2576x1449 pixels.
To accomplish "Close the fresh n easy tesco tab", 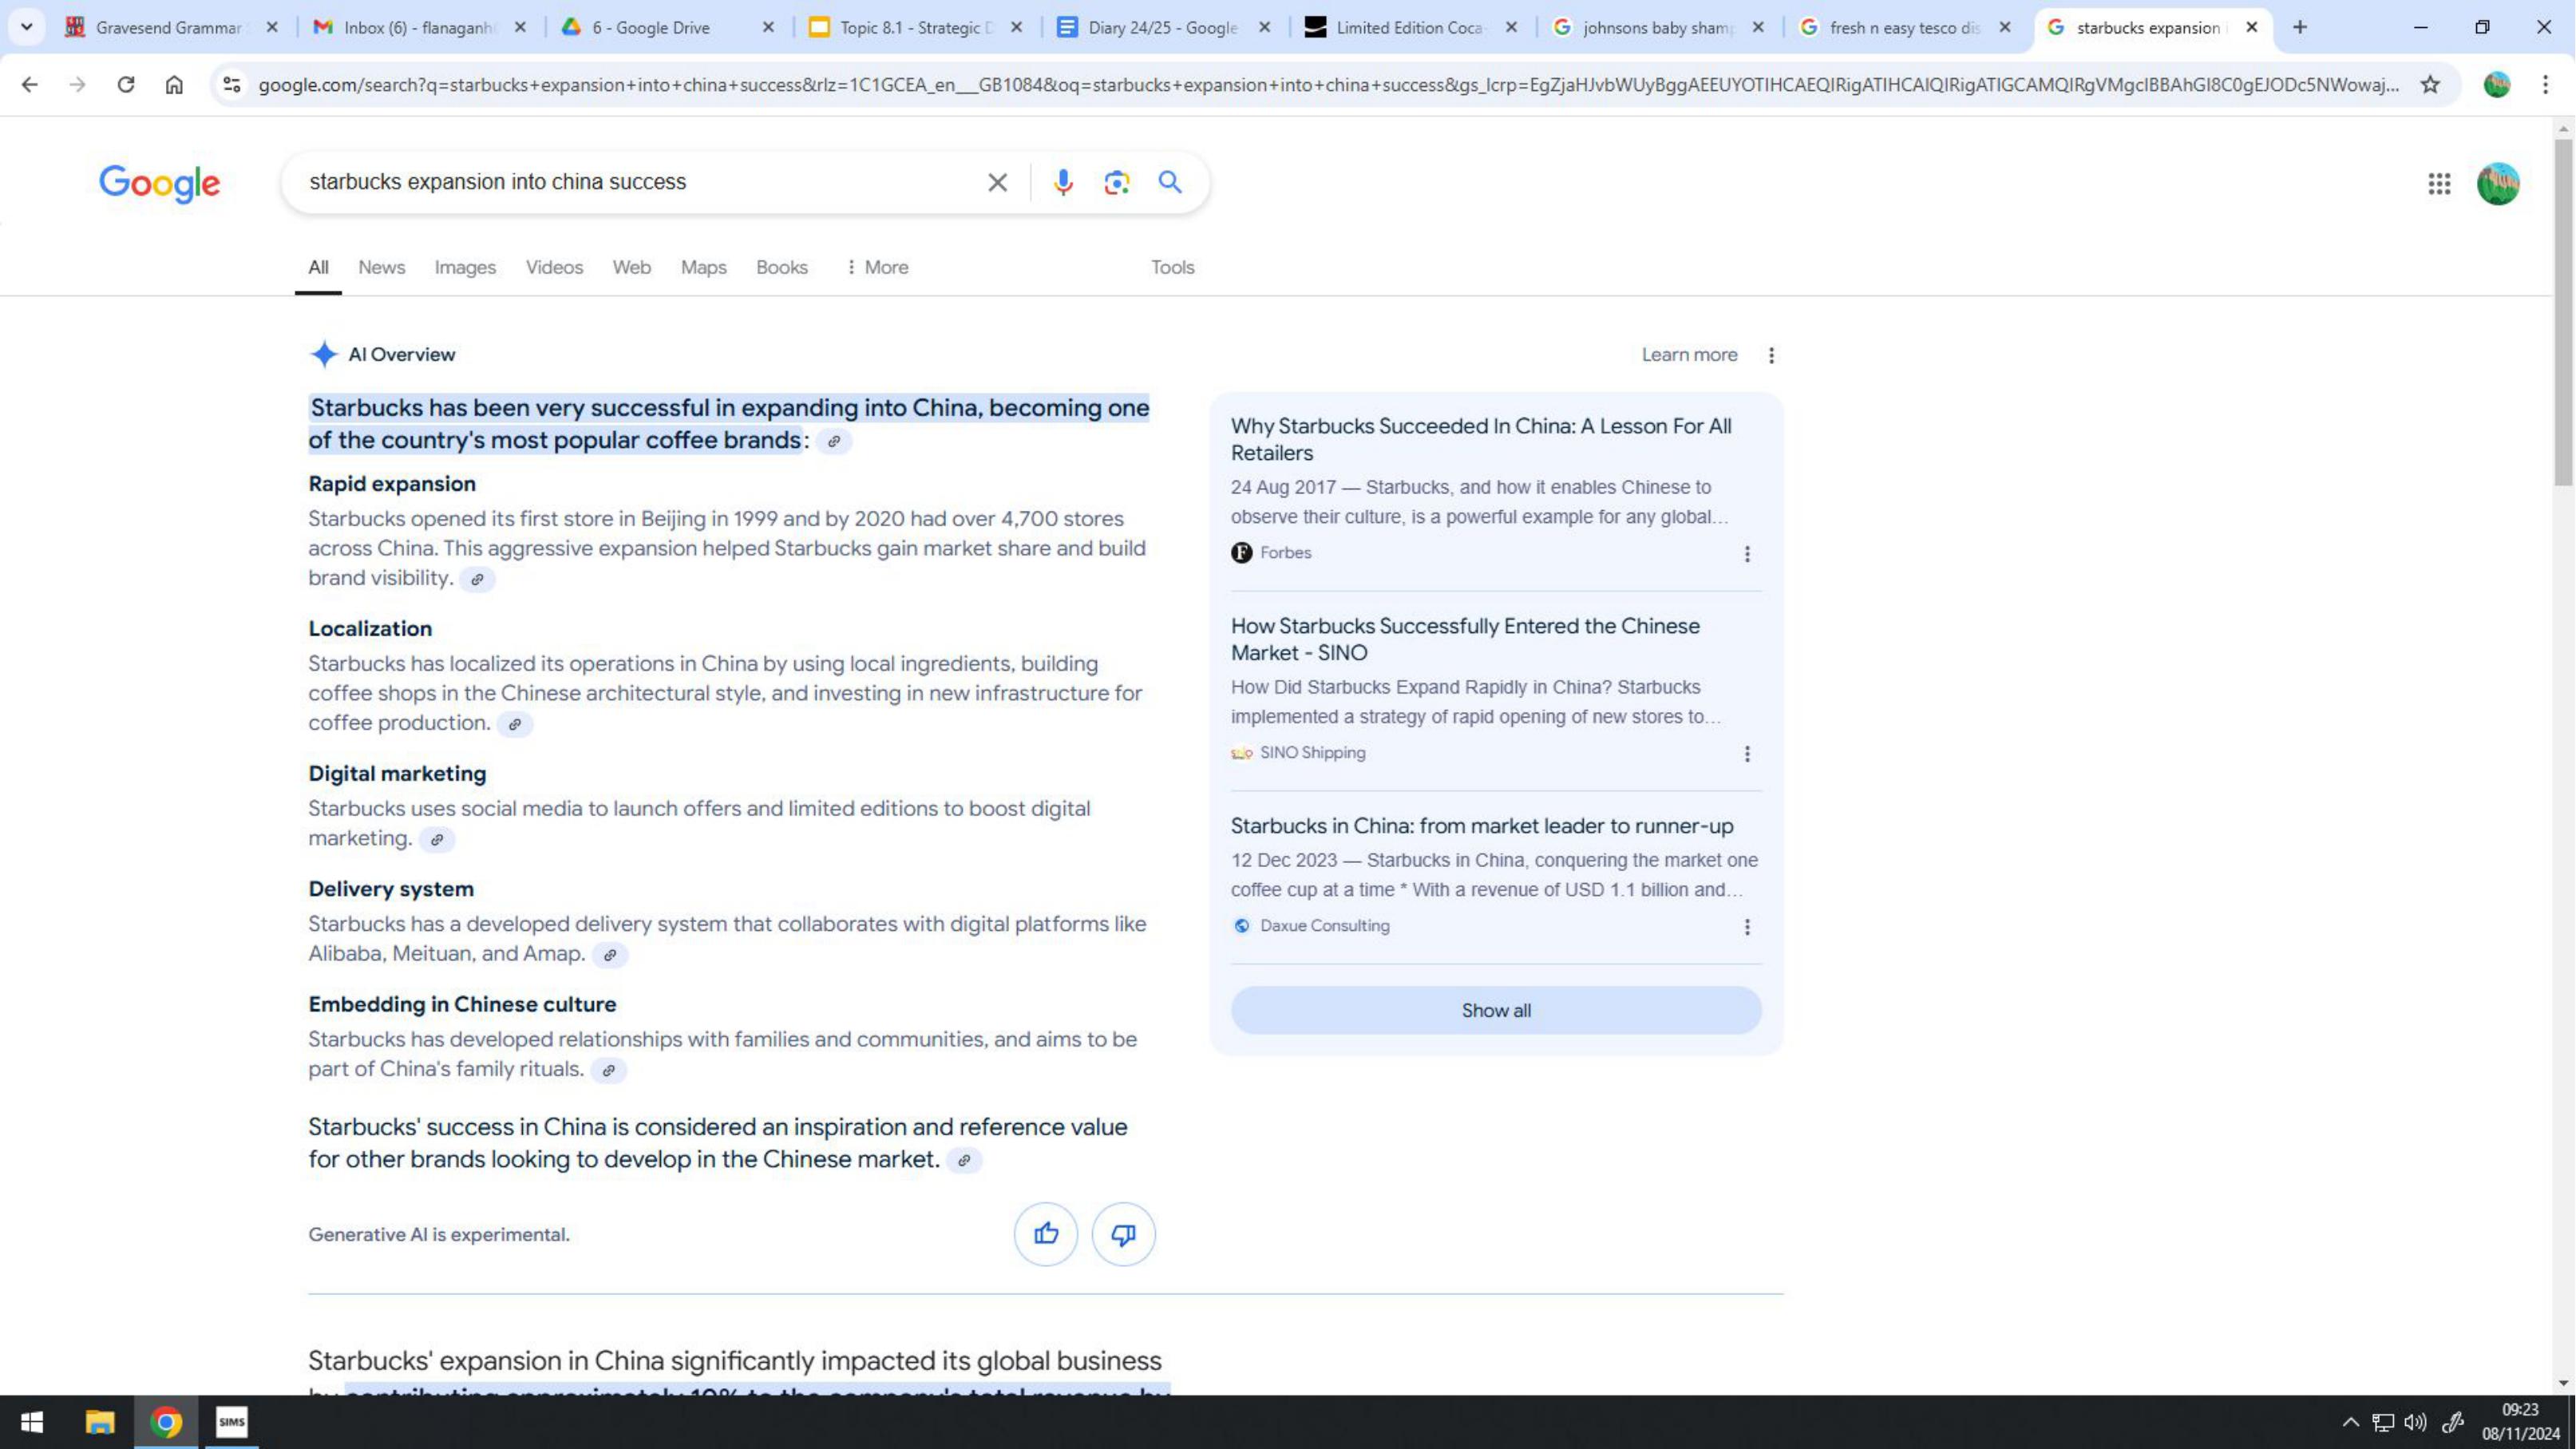I will coord(2004,27).
